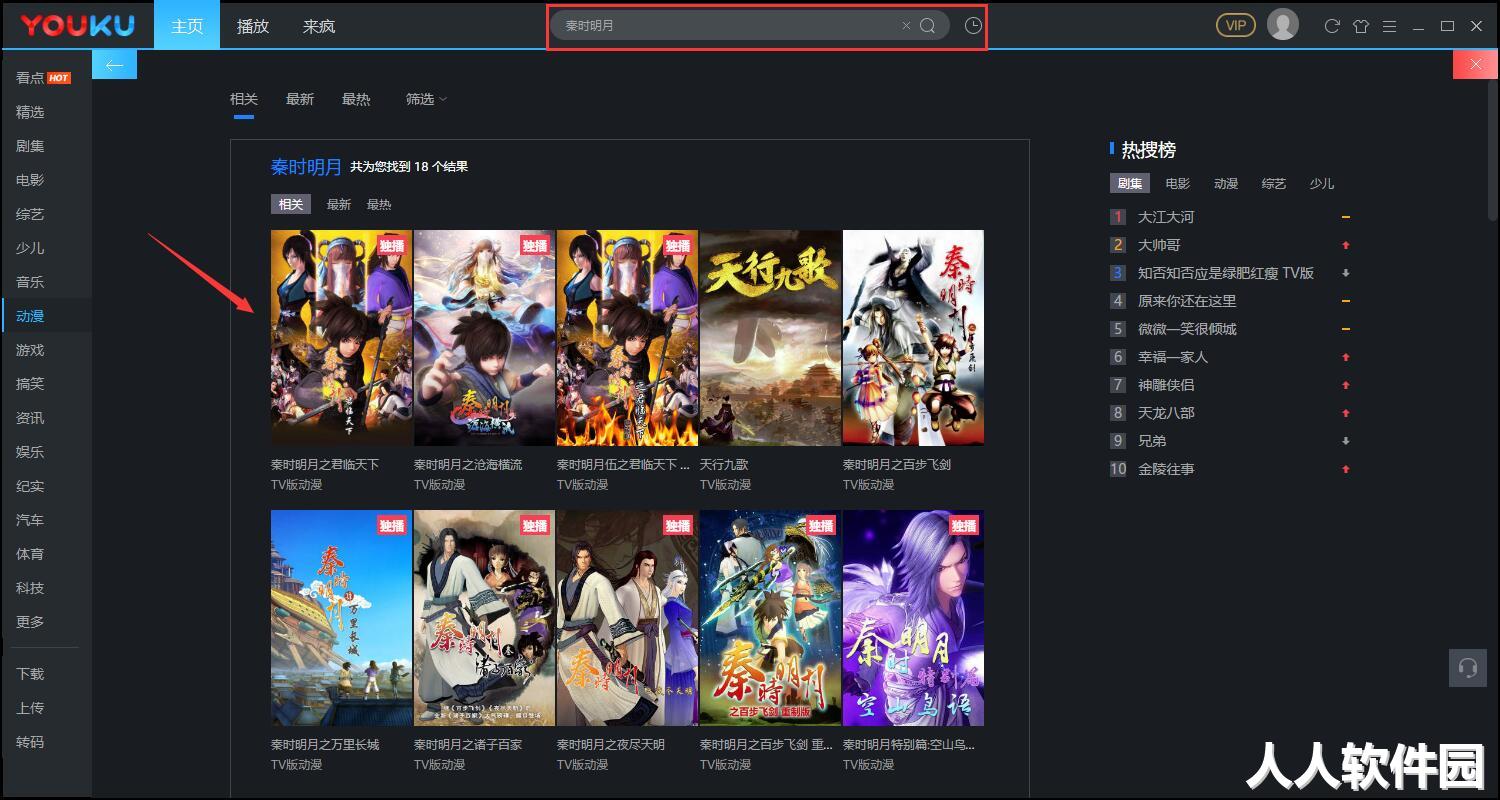Open 科技 in sidebar

(30, 588)
